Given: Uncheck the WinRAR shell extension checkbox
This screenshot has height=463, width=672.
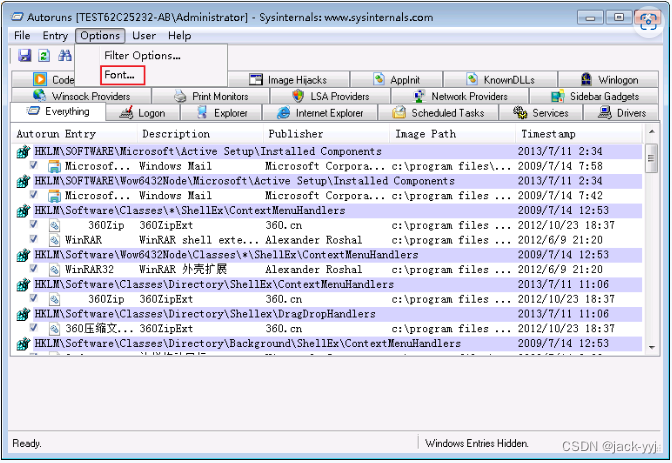Looking at the screenshot, I should click(x=34, y=239).
